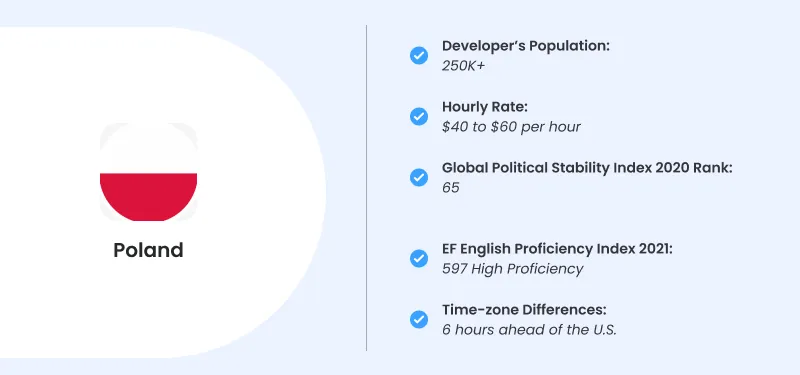Click the checkmark beside Global Political Stability Index
This screenshot has width=800, height=375.
tap(419, 178)
